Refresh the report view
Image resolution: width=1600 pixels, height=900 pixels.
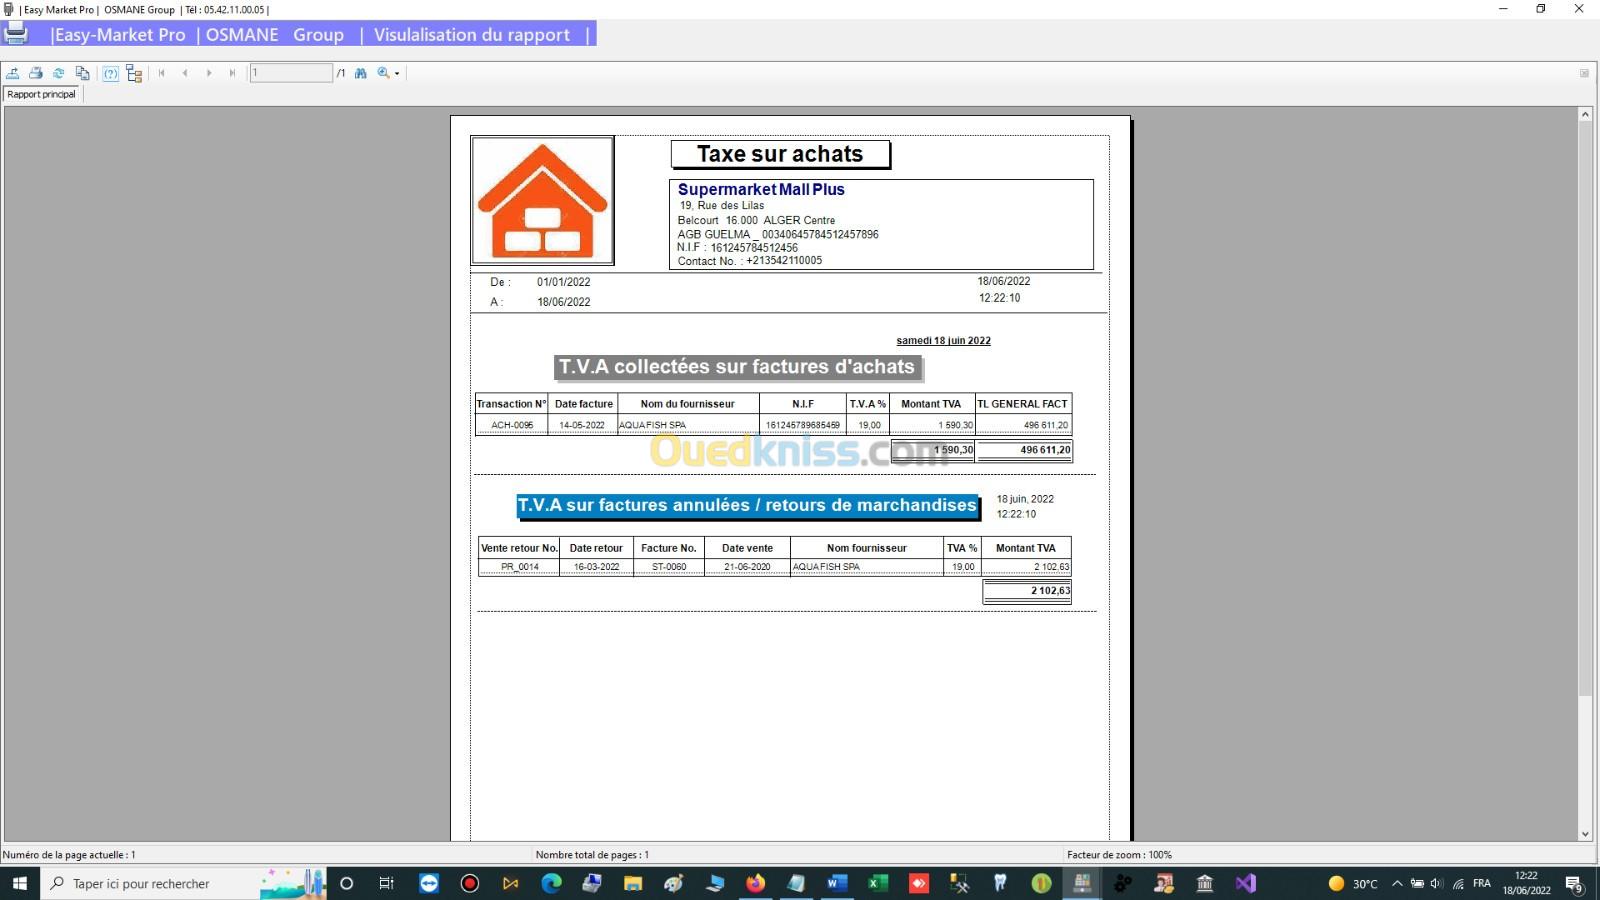point(59,73)
